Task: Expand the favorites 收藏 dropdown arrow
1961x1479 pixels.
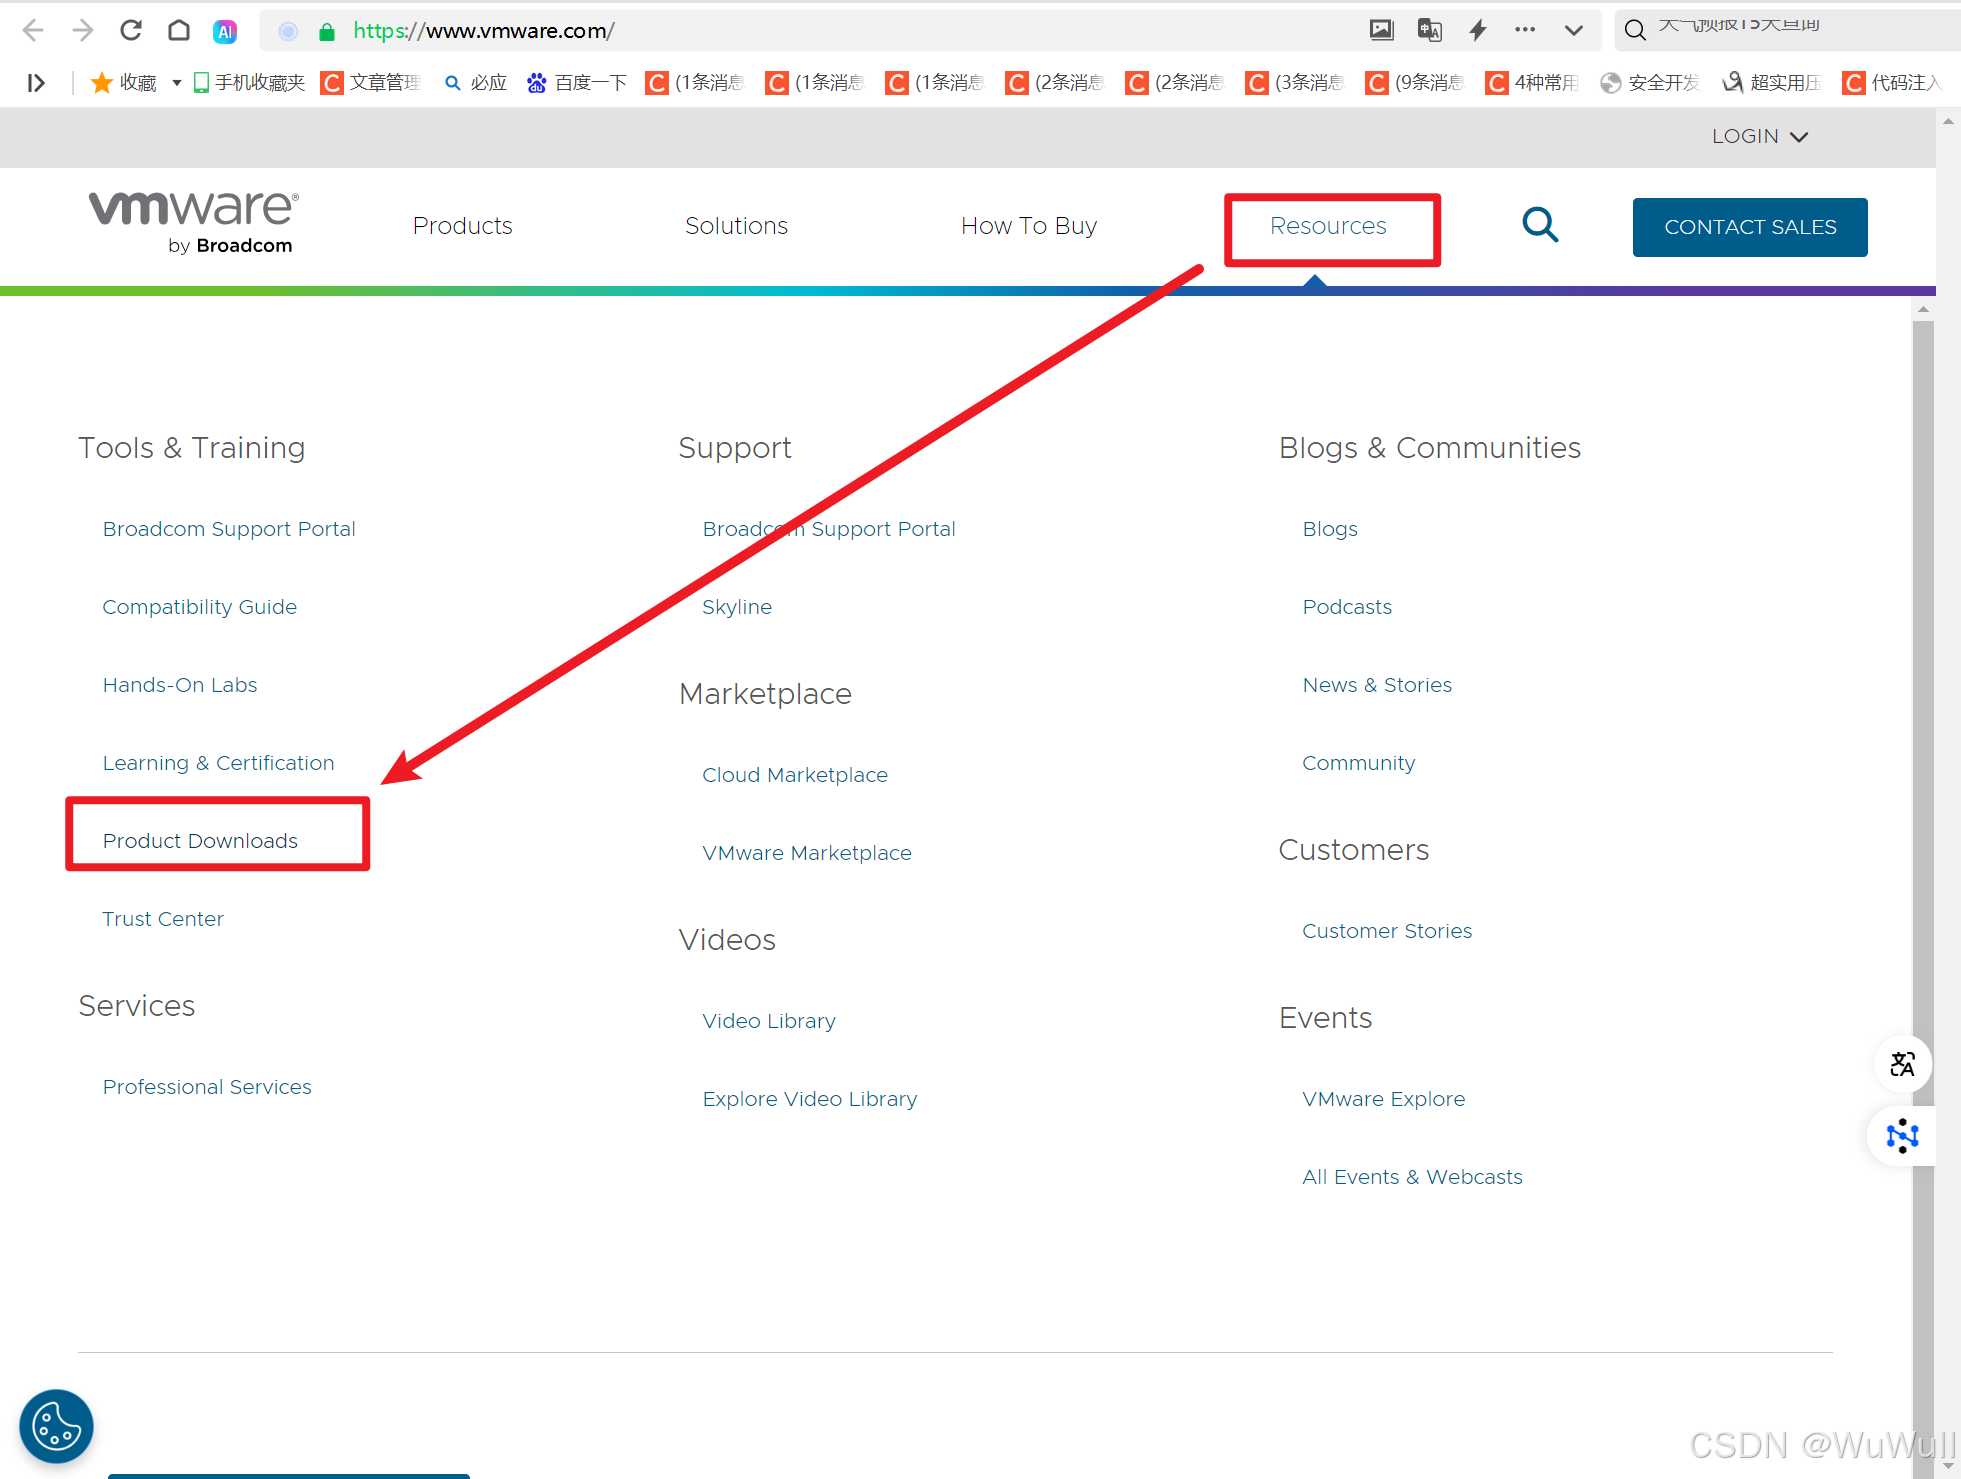Action: tap(176, 83)
